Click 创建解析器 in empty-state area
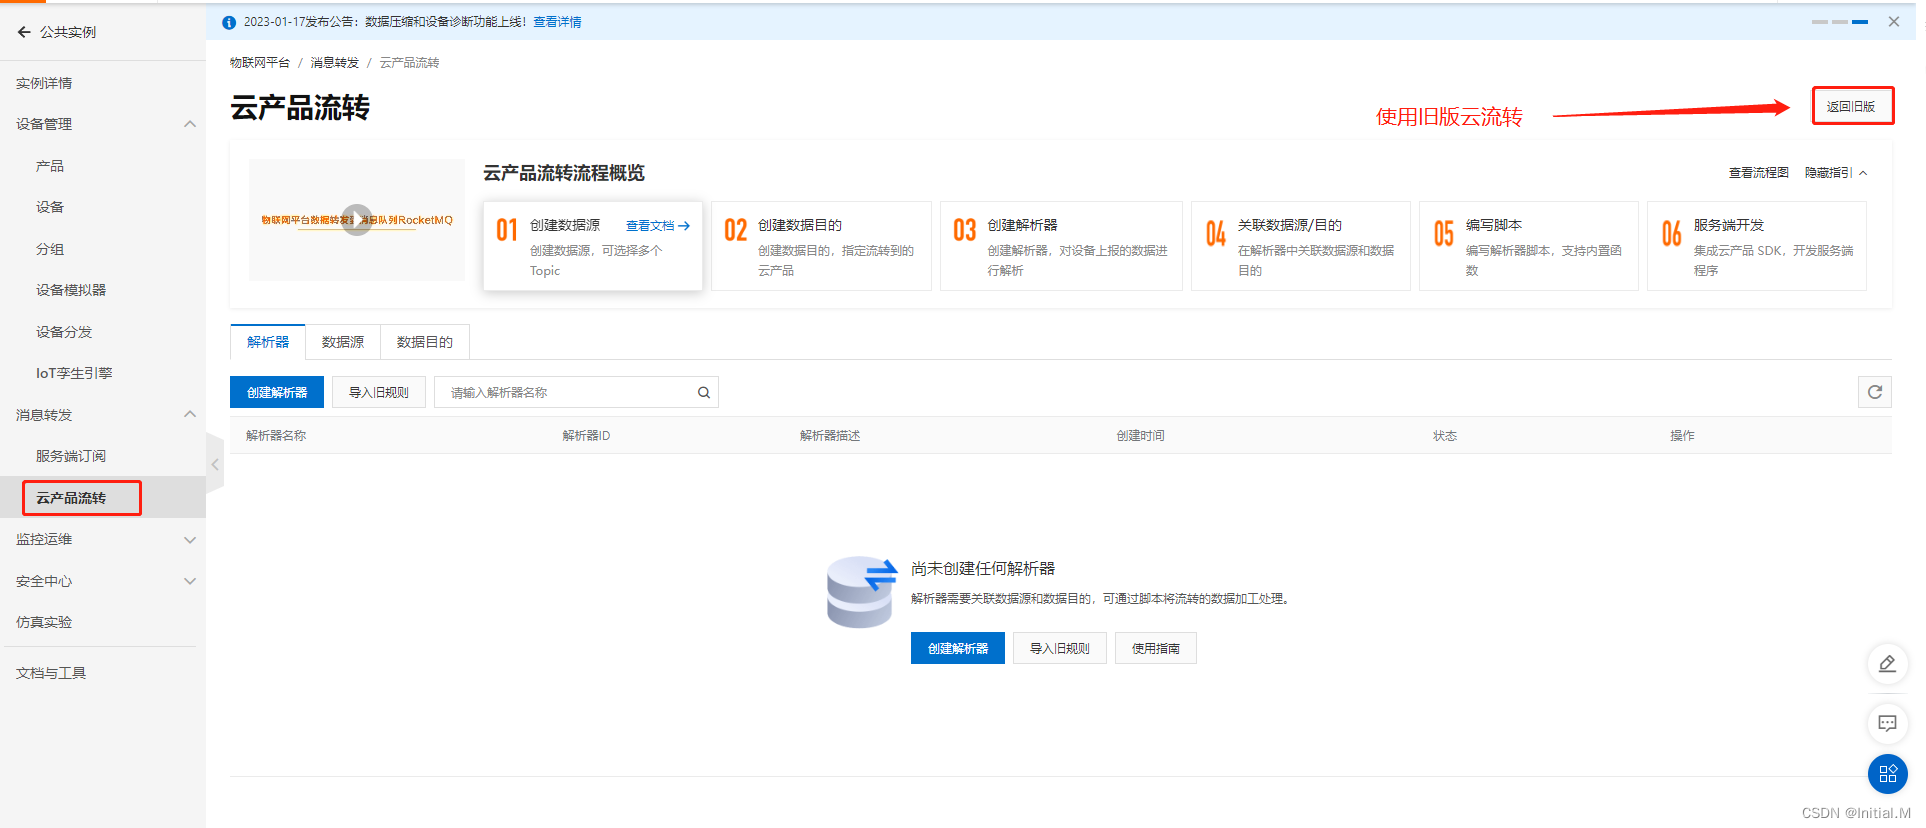 coord(958,648)
